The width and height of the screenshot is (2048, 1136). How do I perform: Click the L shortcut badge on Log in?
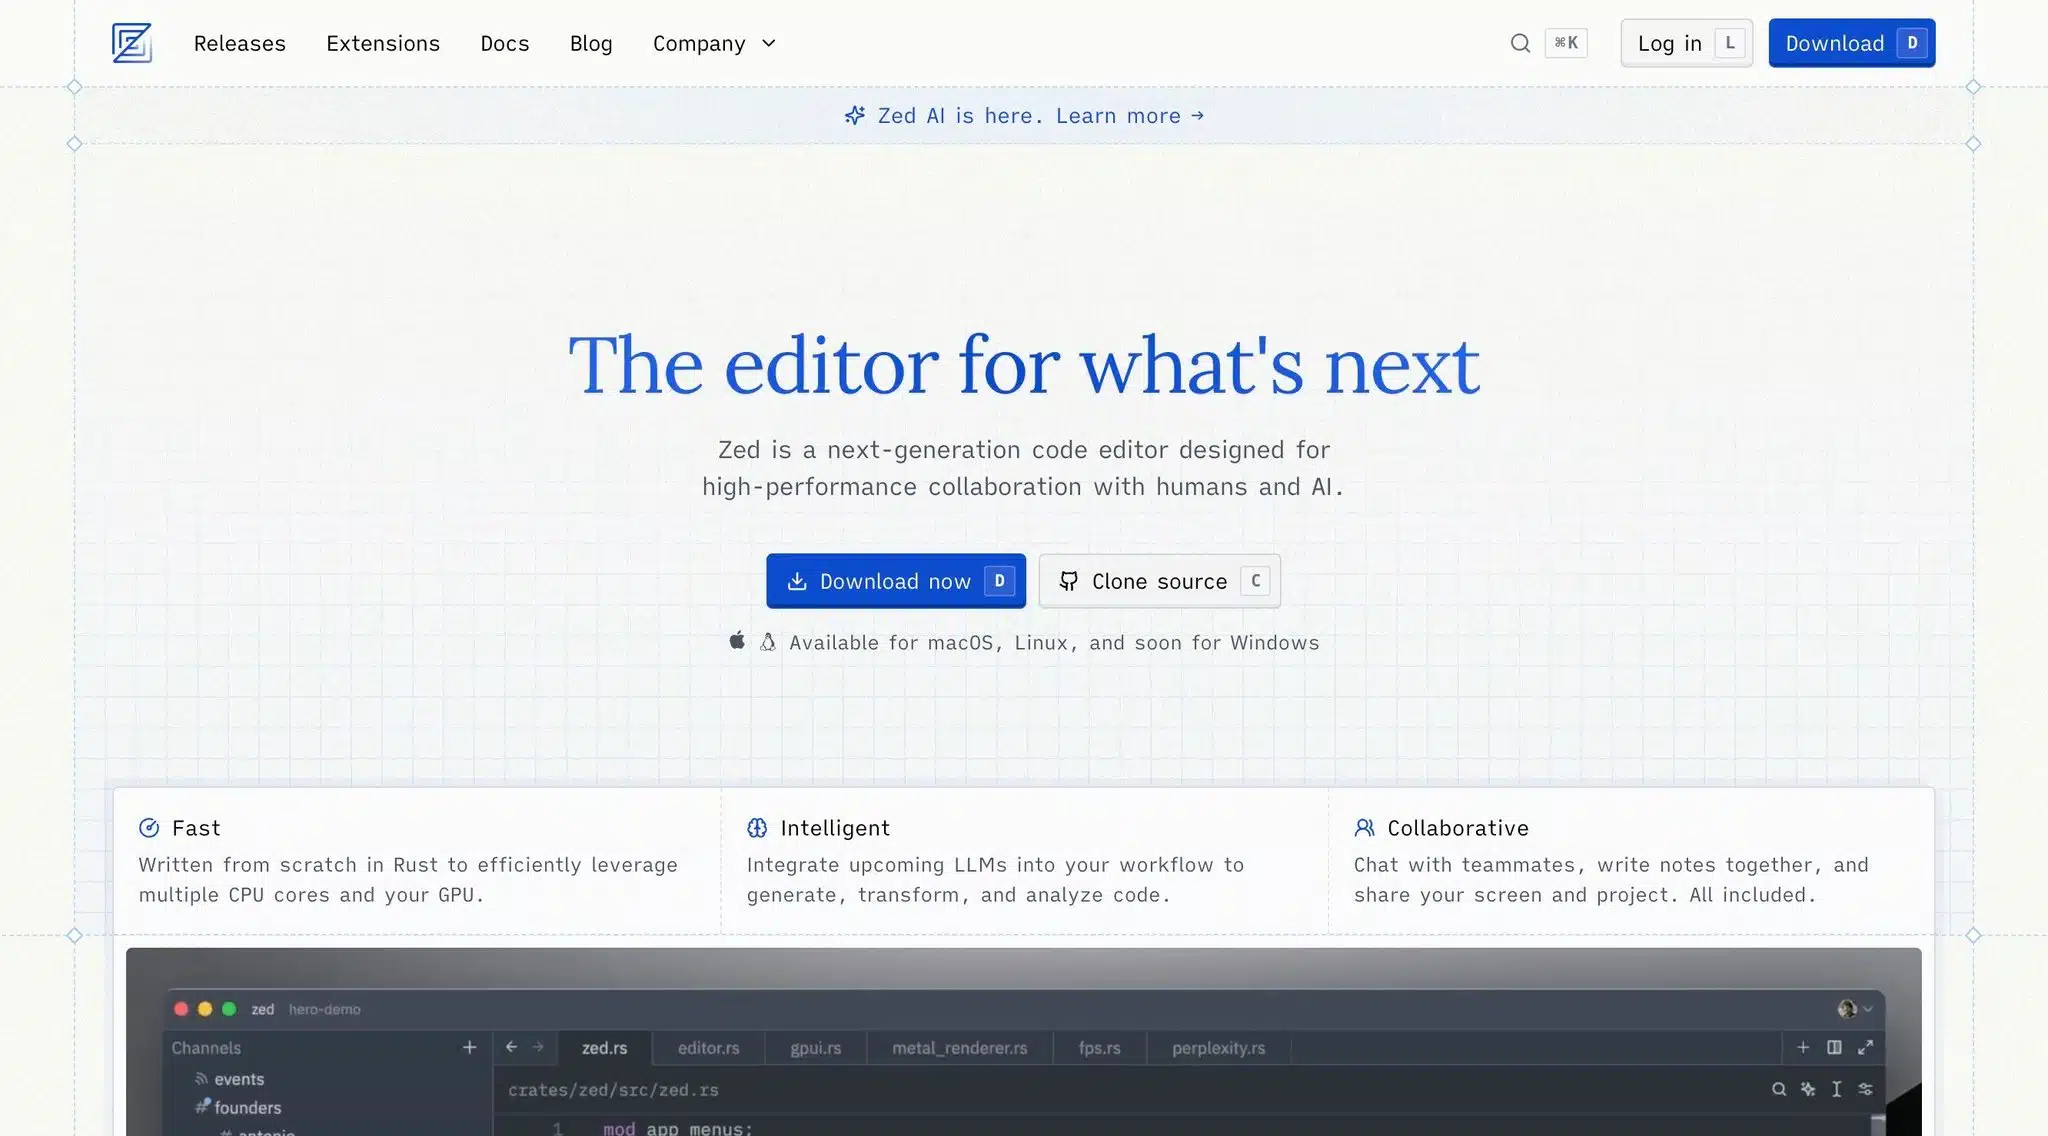pyautogui.click(x=1730, y=43)
